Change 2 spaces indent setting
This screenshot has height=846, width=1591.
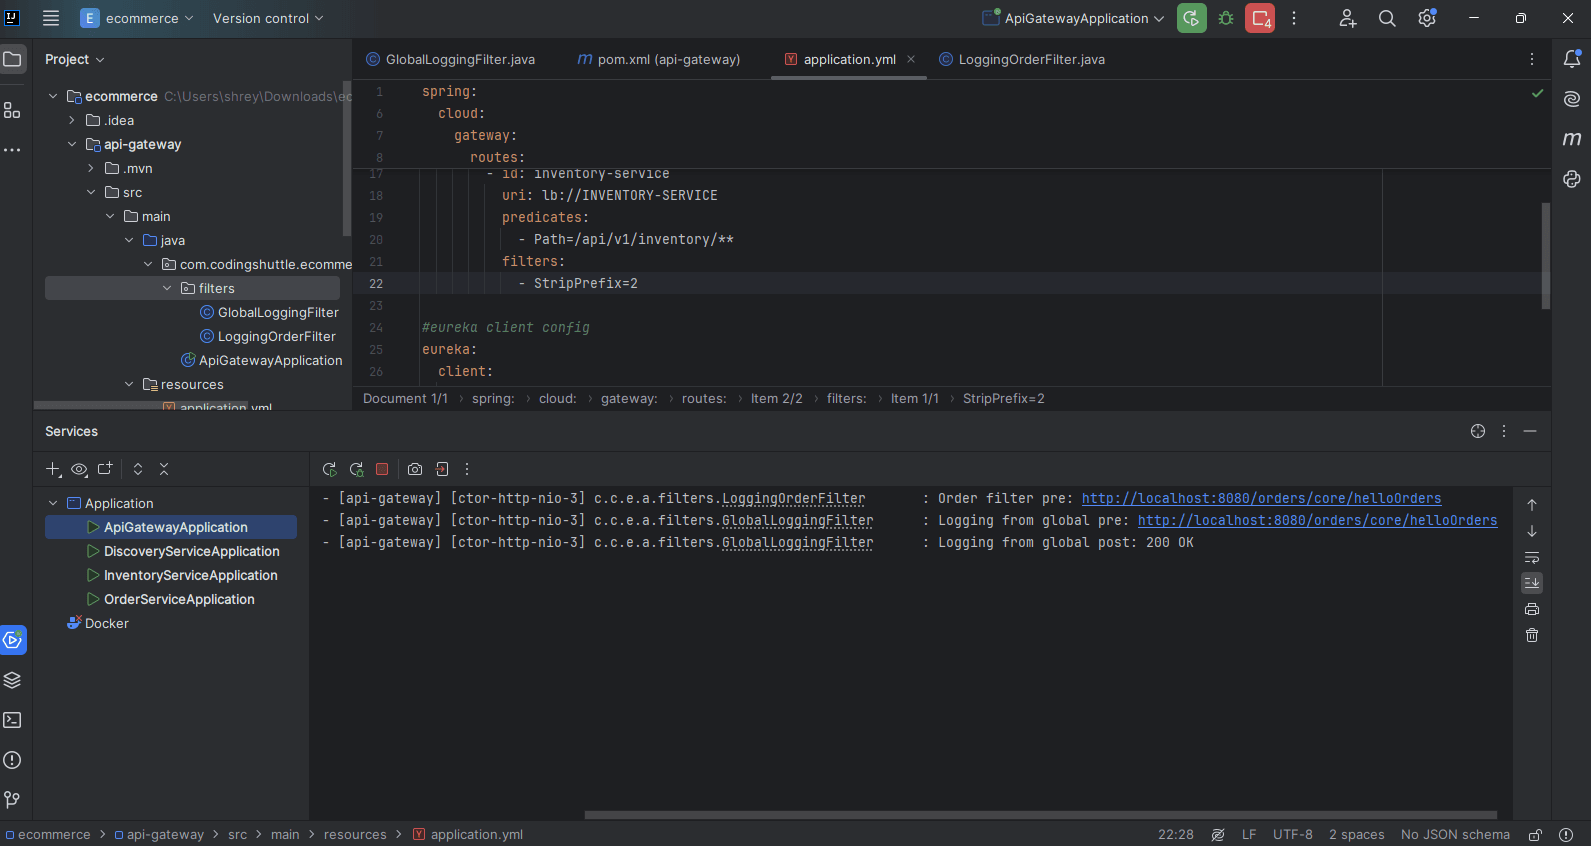[1357, 835]
